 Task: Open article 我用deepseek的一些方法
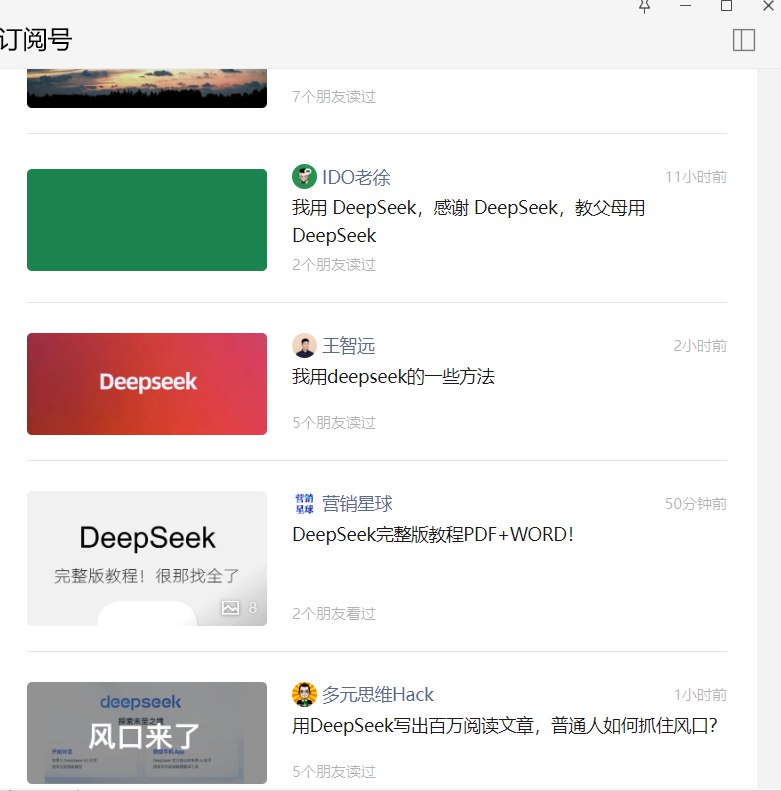(394, 377)
